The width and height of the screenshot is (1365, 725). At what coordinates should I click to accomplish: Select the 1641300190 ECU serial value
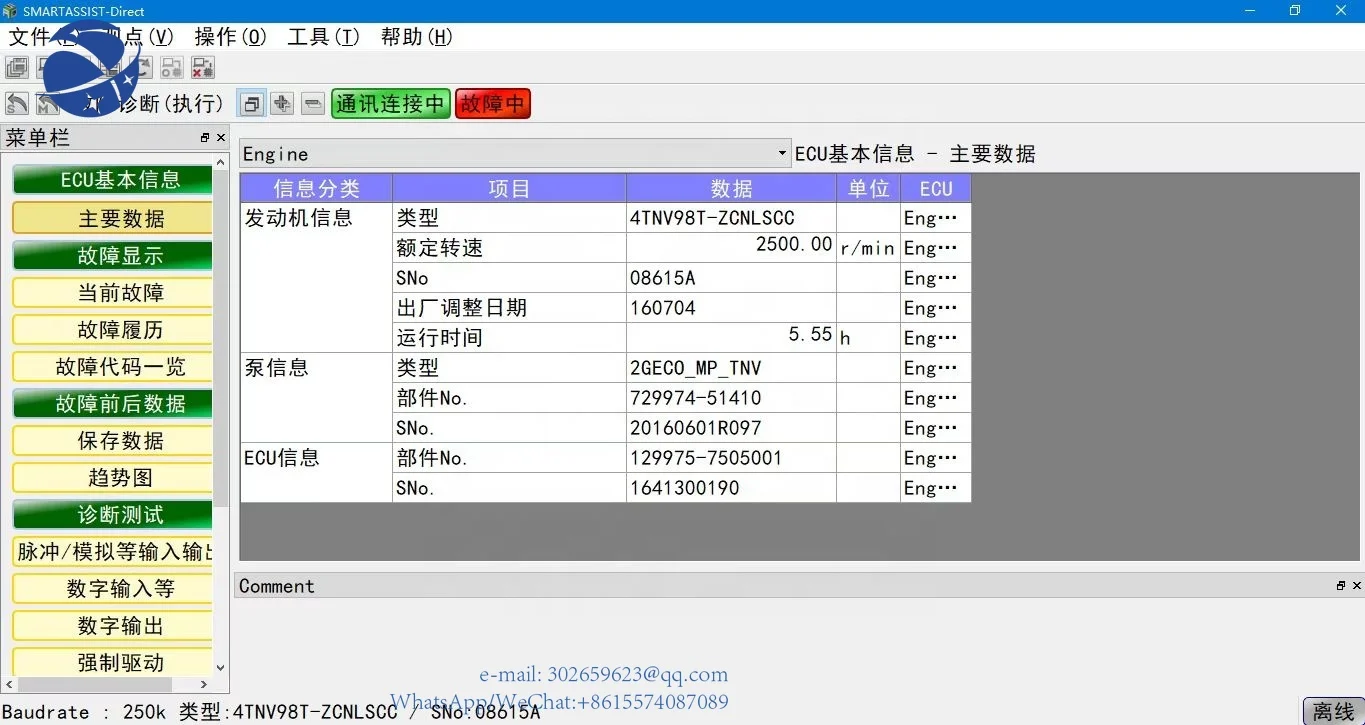tap(731, 488)
